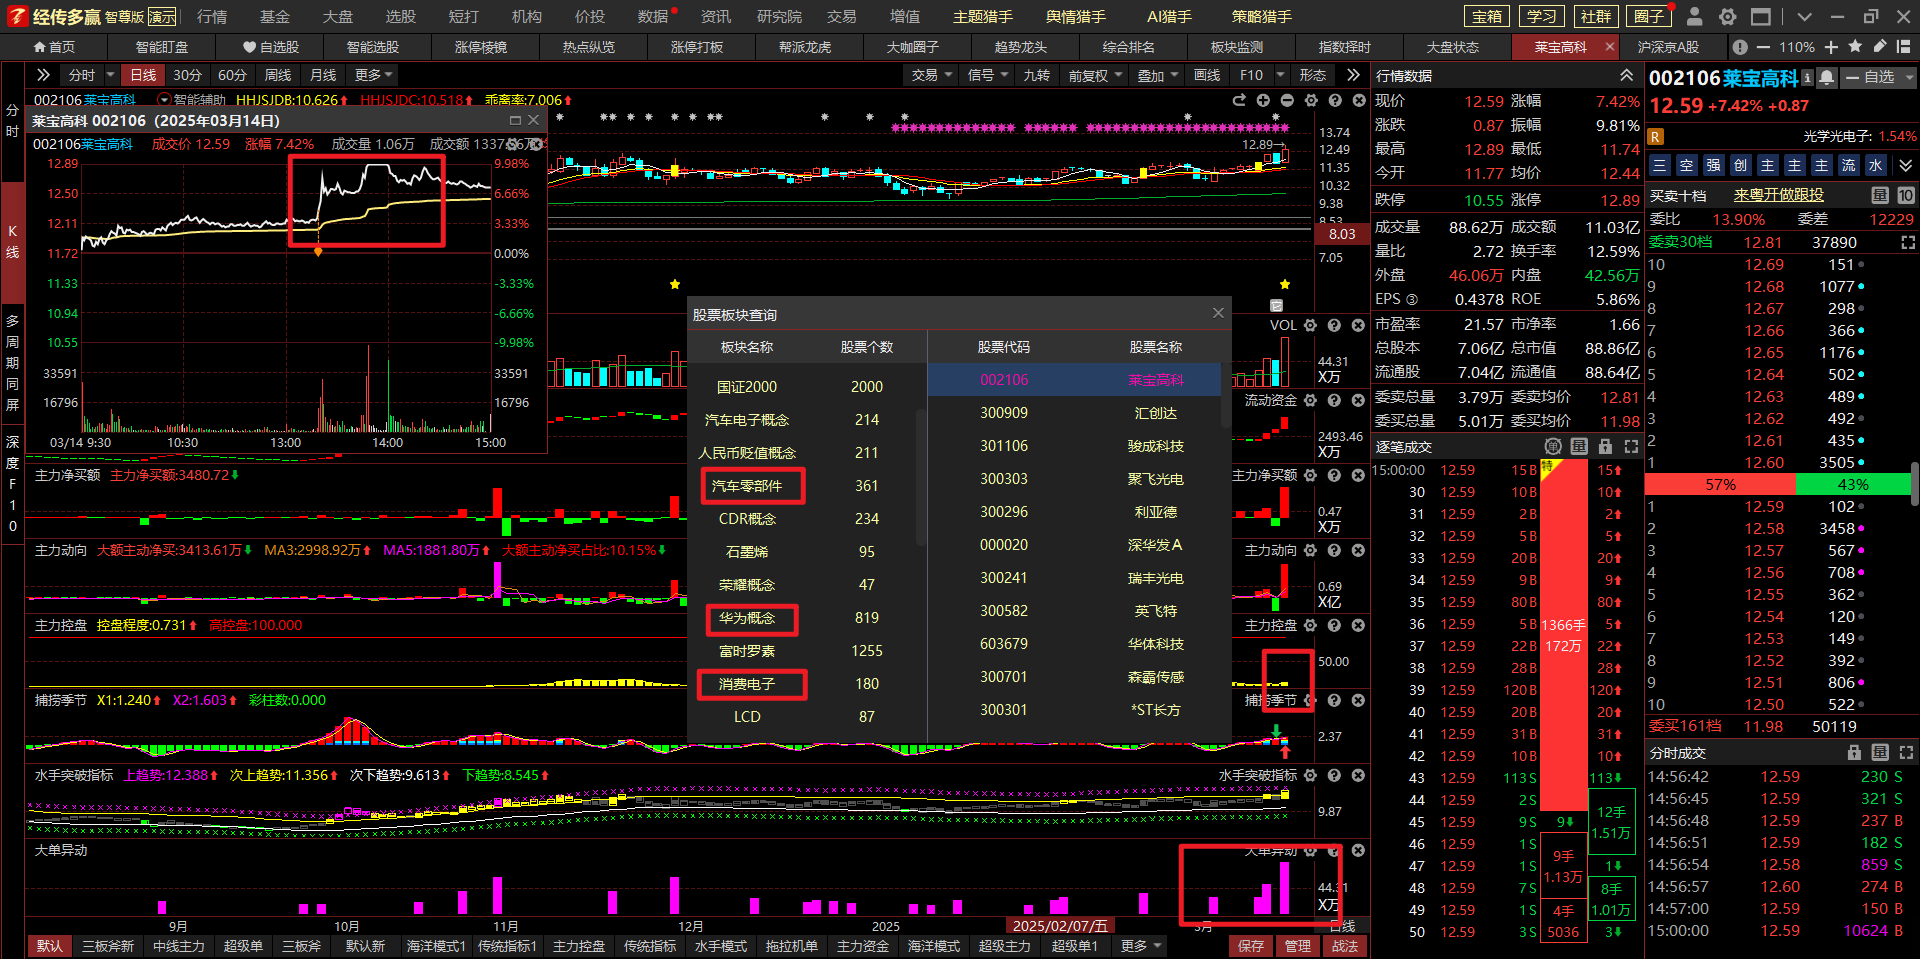Click the gear icon in 主力动向 panel

click(x=1310, y=550)
